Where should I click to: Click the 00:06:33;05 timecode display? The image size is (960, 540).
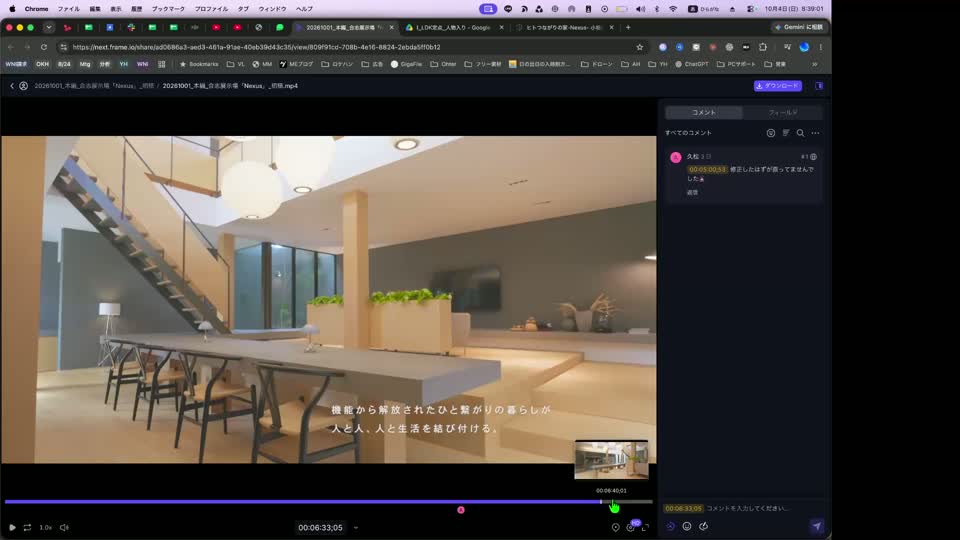[320, 527]
